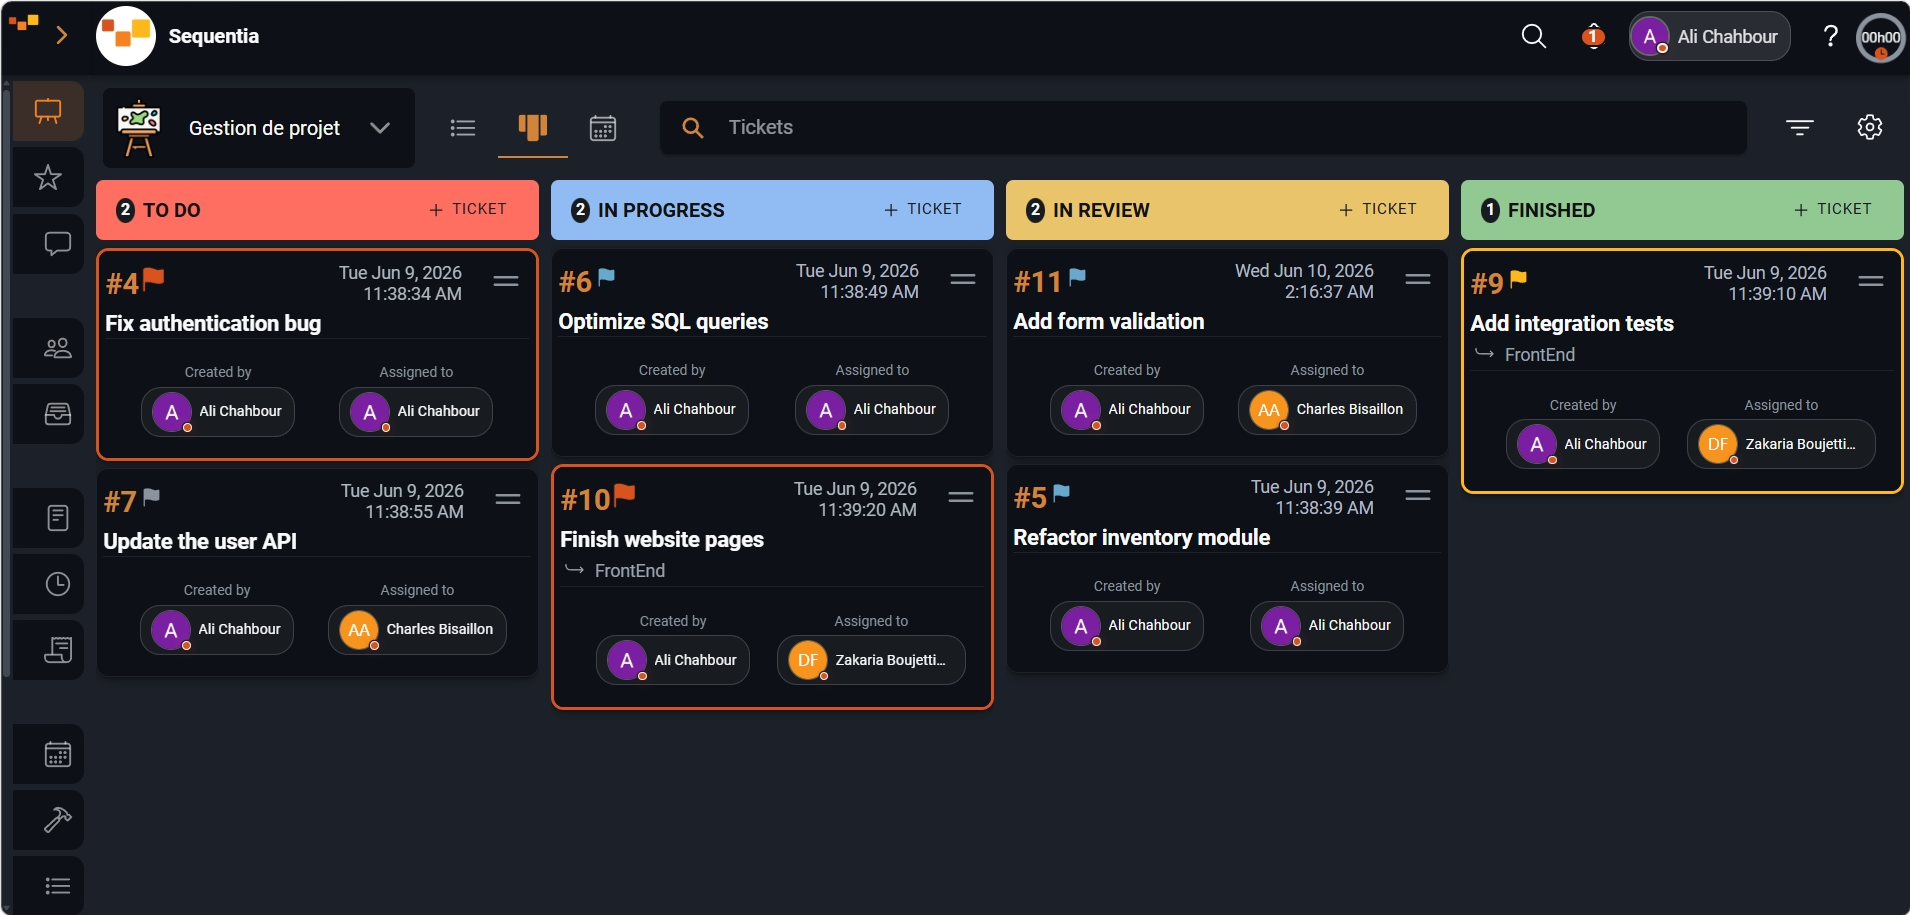This screenshot has height=915, width=1910.
Task: Click the blue flag on ticket #5
Action: coord(1061,493)
